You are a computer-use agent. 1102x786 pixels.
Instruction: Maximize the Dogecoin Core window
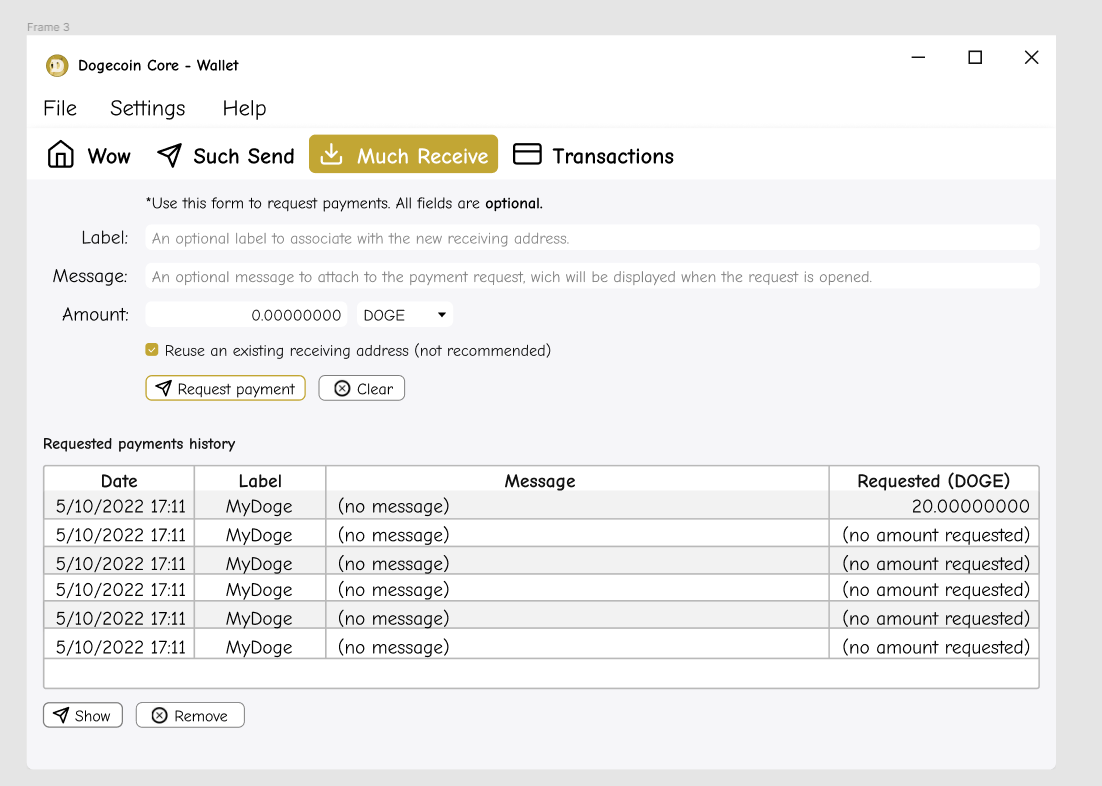click(x=975, y=57)
